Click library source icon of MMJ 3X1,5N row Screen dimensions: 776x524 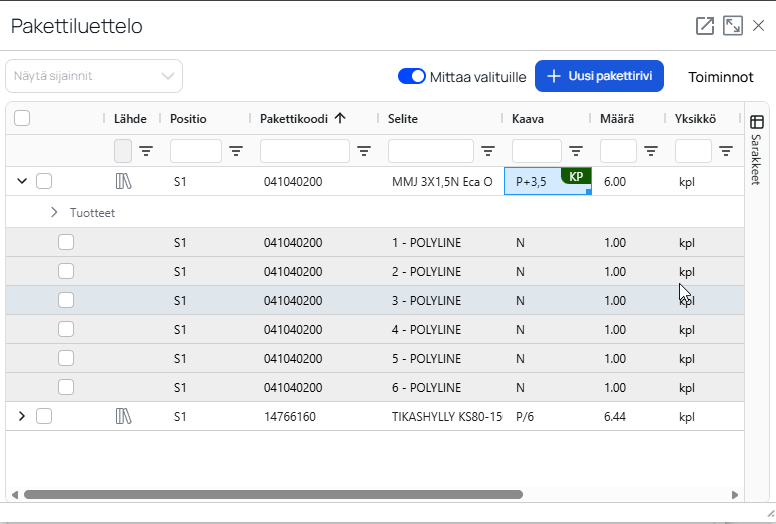coord(123,181)
